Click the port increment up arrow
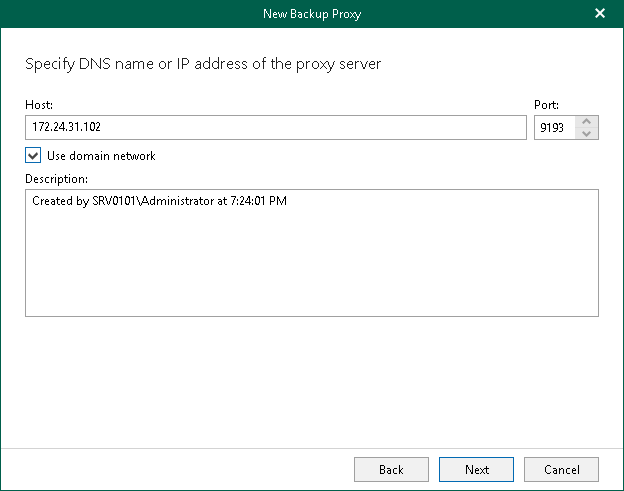The width and height of the screenshot is (624, 491). (587, 121)
